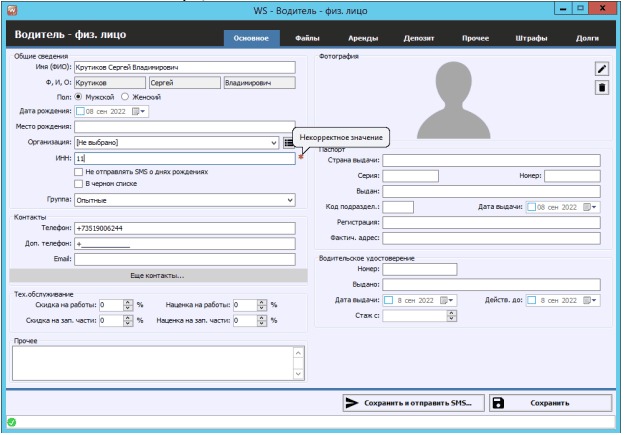Check the В черном списке checkbox

click(x=79, y=185)
